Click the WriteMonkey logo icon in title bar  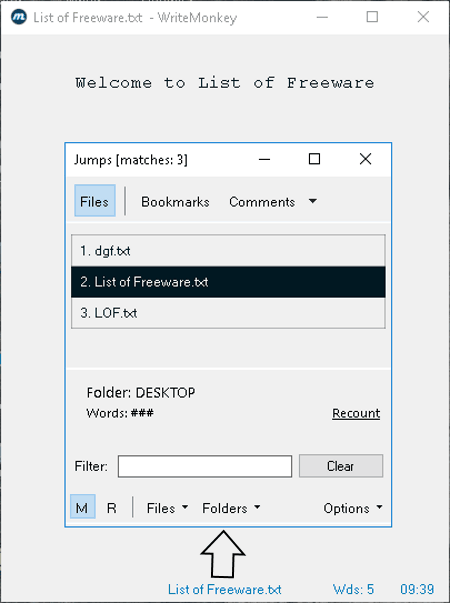click(x=19, y=17)
